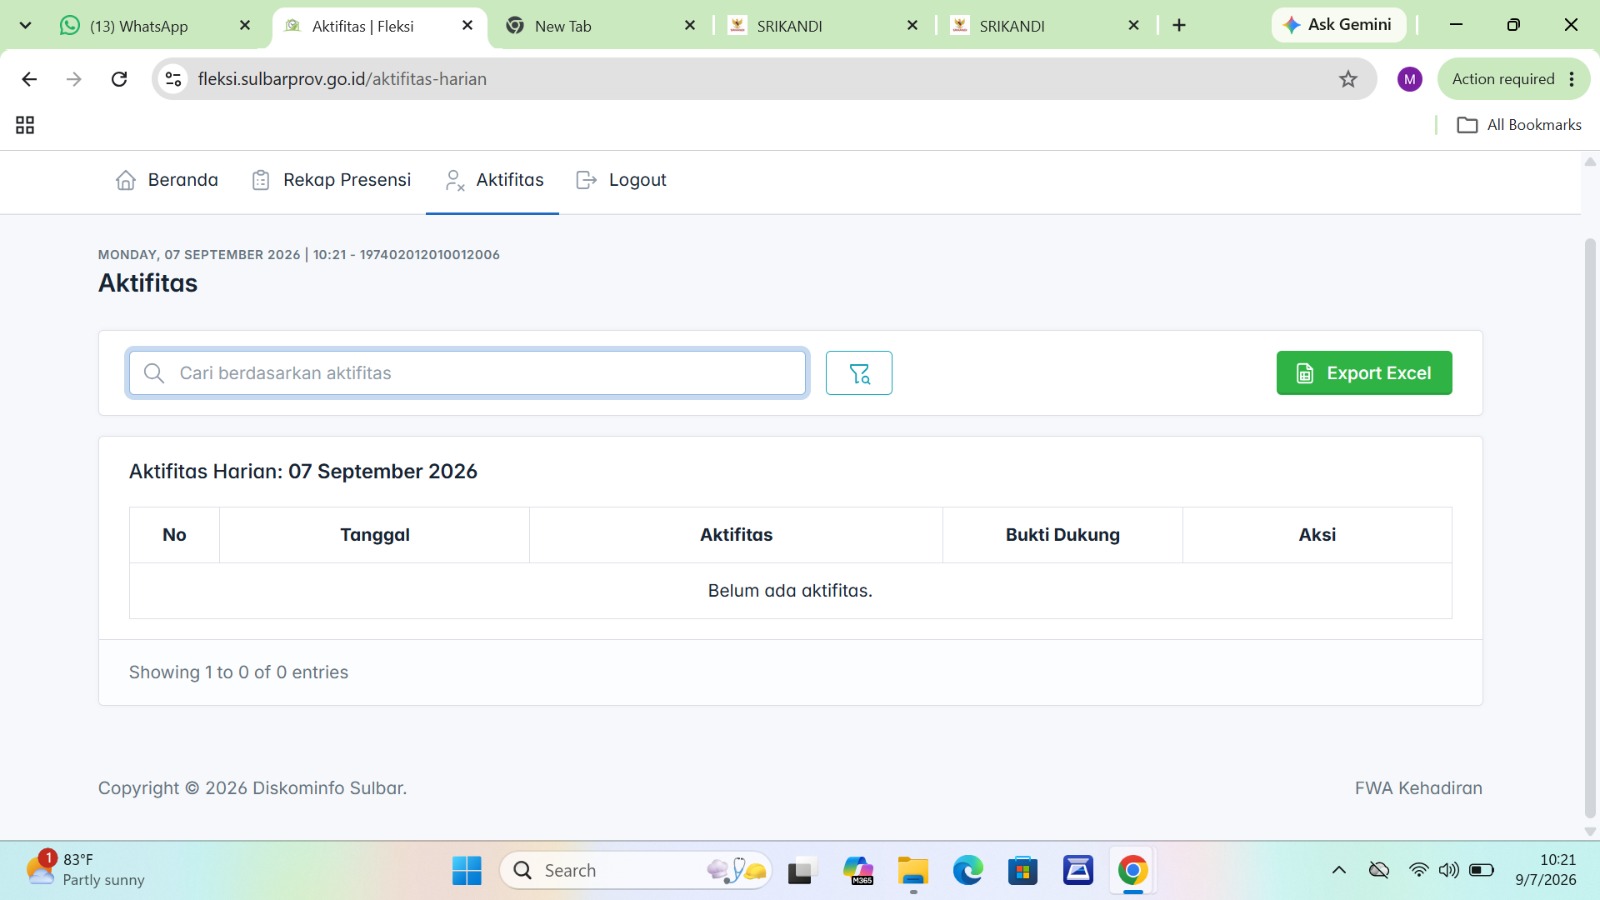Click the browser forward arrow
This screenshot has width=1600, height=900.
click(74, 79)
